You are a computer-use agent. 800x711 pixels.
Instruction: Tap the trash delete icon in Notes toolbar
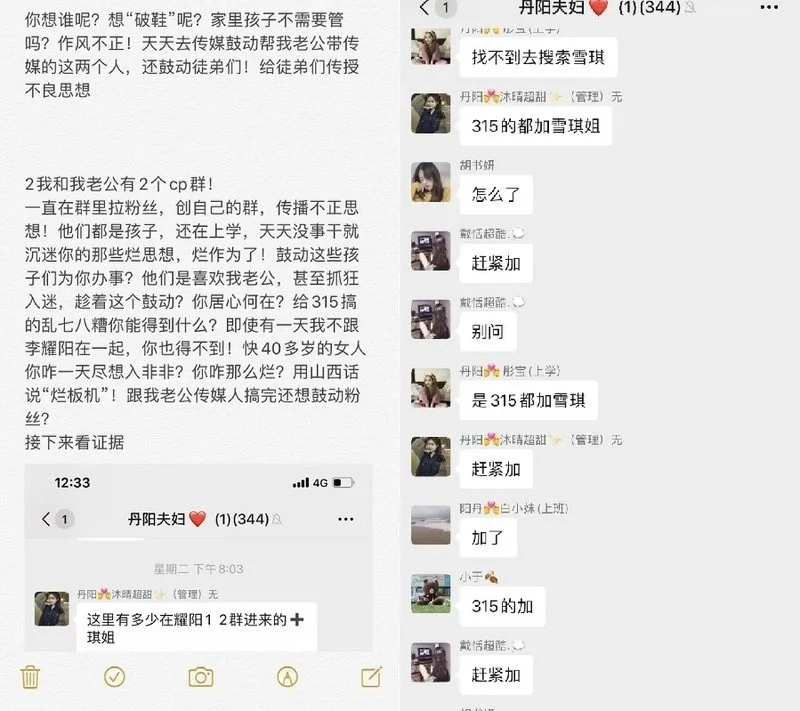[x=31, y=677]
